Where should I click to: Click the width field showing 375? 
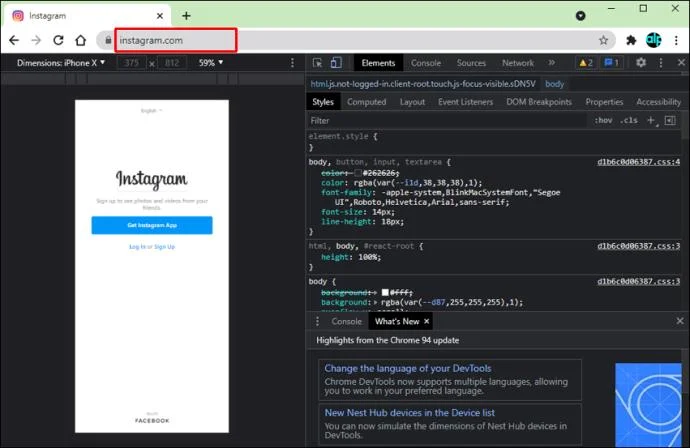(x=132, y=63)
